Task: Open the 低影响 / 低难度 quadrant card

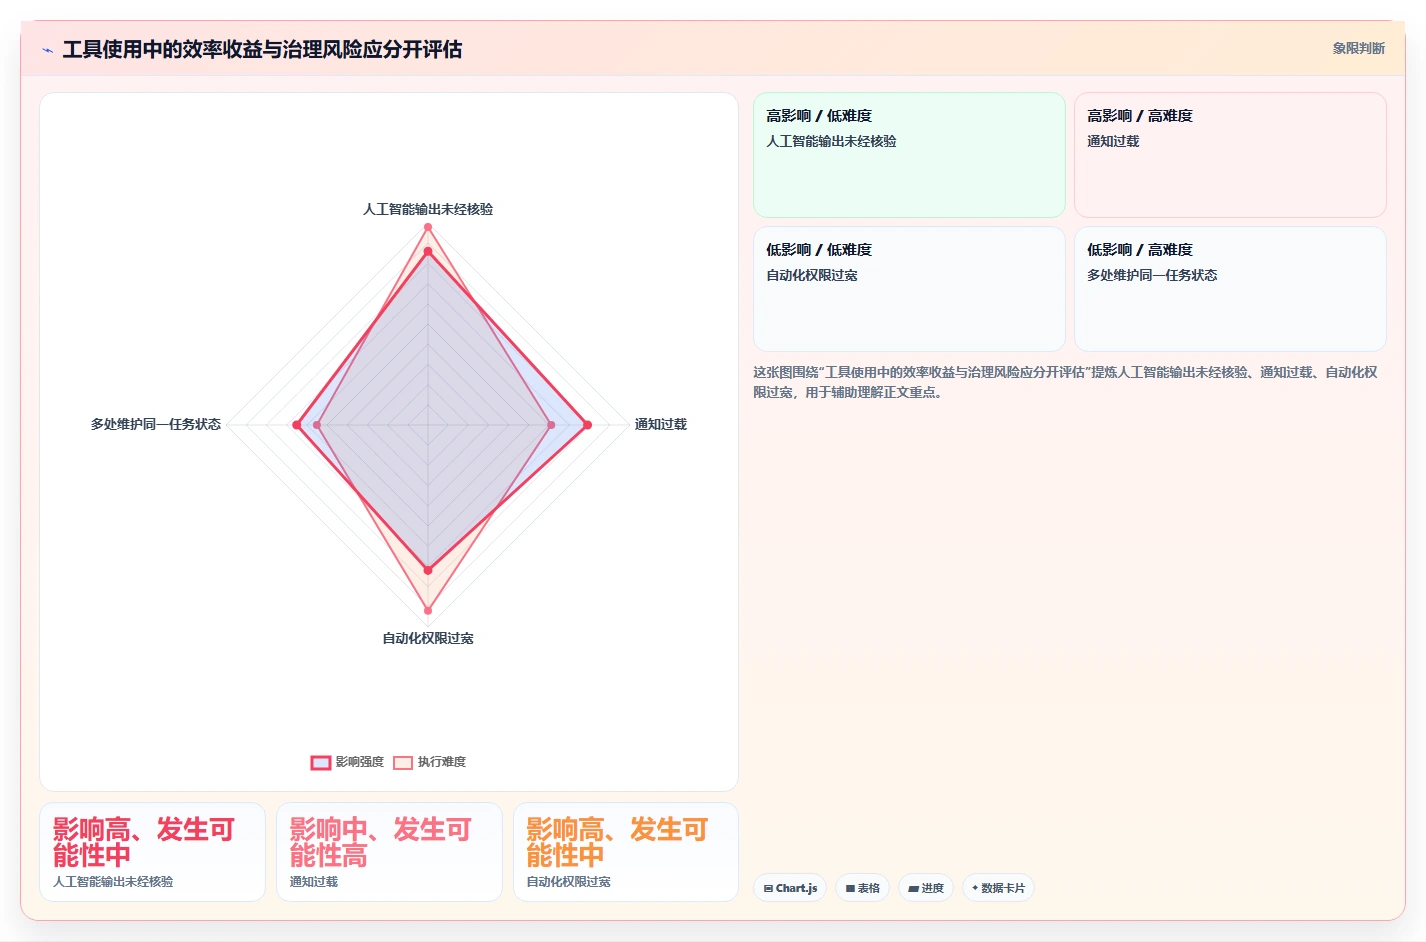Action: (x=909, y=289)
